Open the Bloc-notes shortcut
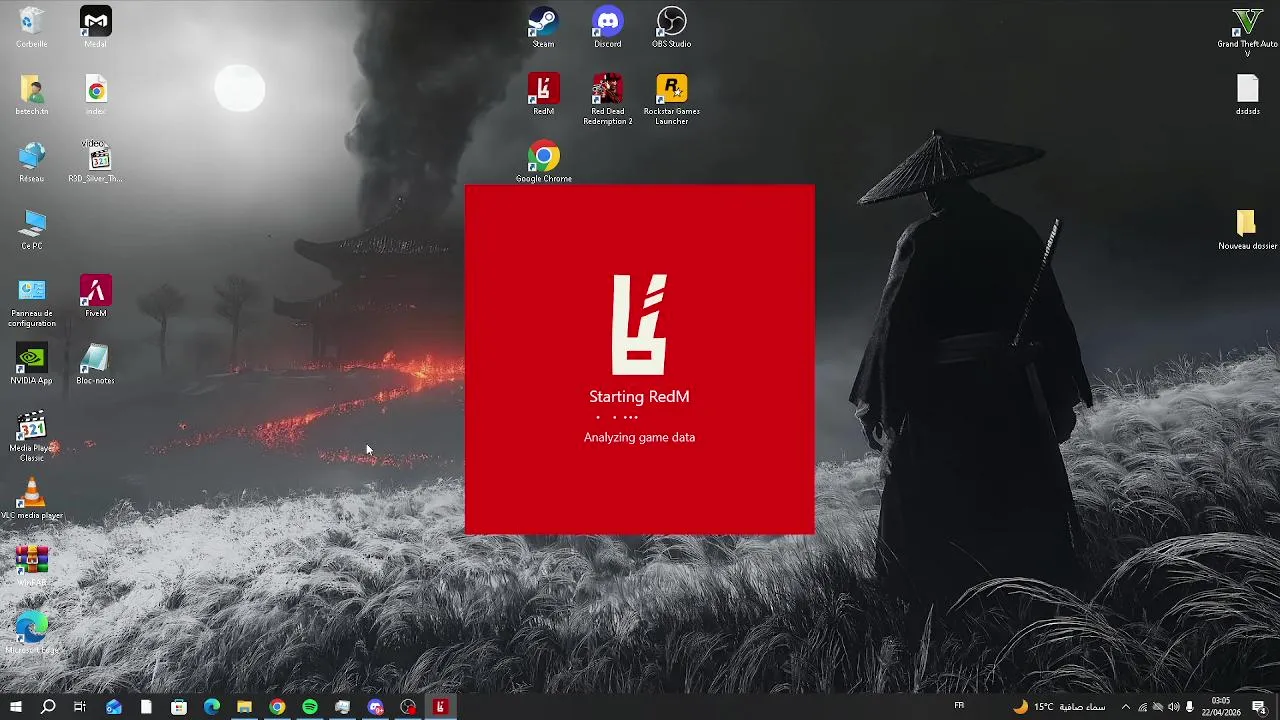The height and width of the screenshot is (720, 1280). click(95, 364)
